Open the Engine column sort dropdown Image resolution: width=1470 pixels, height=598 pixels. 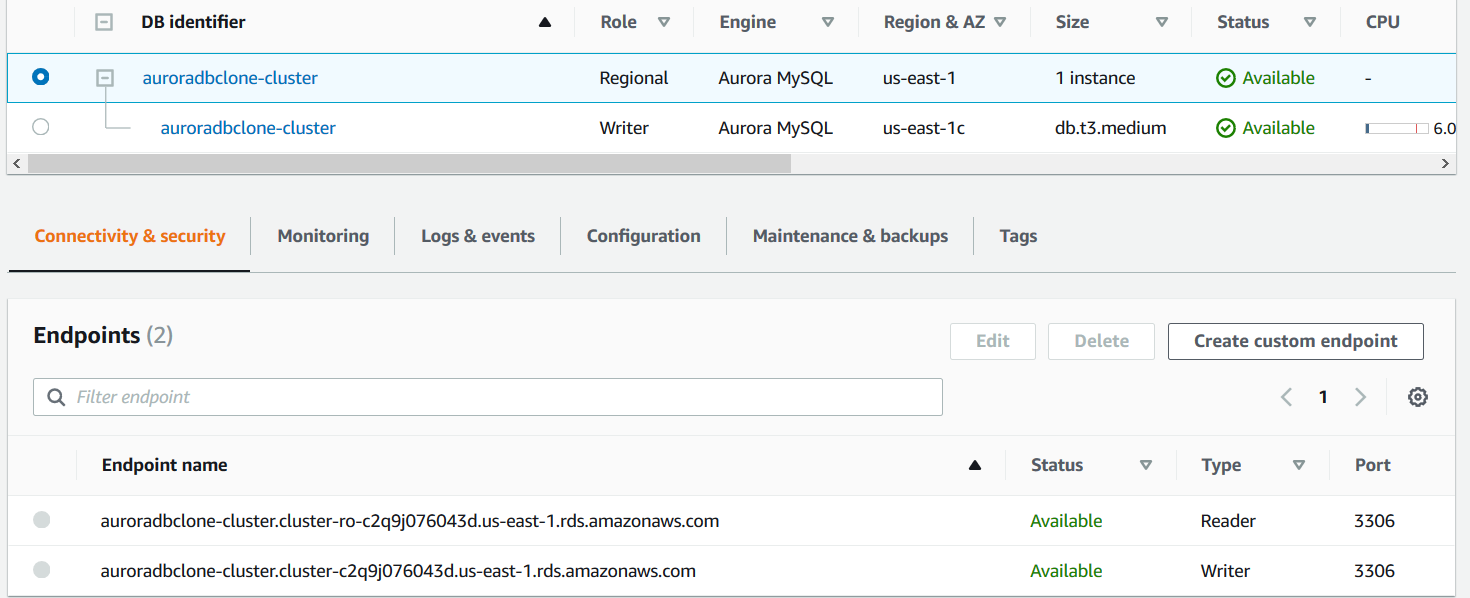828,22
